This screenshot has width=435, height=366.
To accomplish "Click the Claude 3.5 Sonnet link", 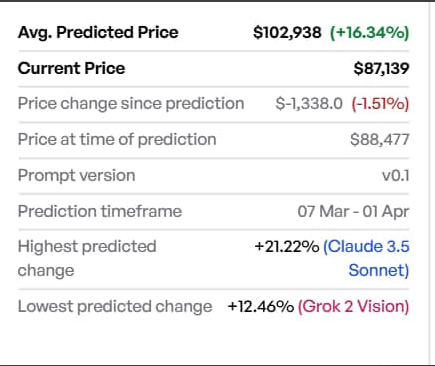I will (366, 258).
